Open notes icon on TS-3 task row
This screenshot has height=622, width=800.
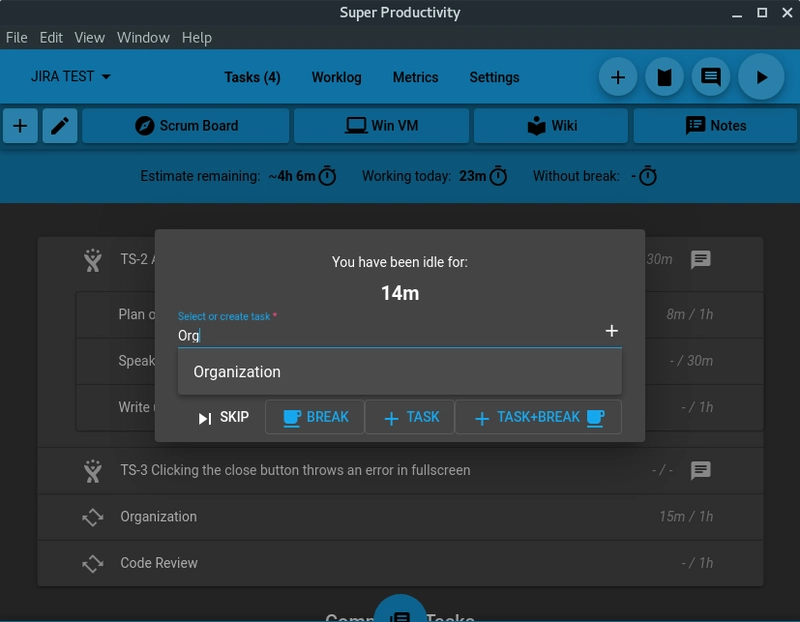pyautogui.click(x=701, y=470)
